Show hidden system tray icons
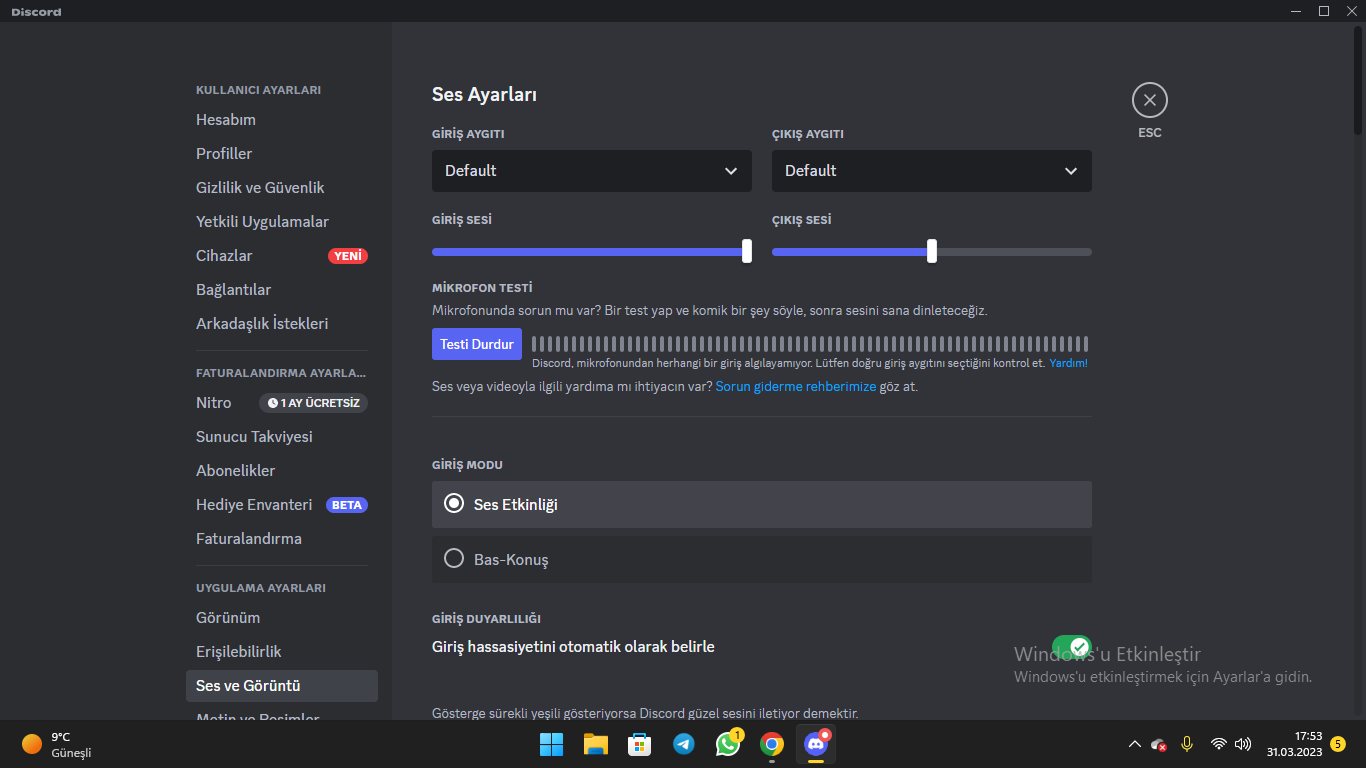1366x768 pixels. point(1134,744)
